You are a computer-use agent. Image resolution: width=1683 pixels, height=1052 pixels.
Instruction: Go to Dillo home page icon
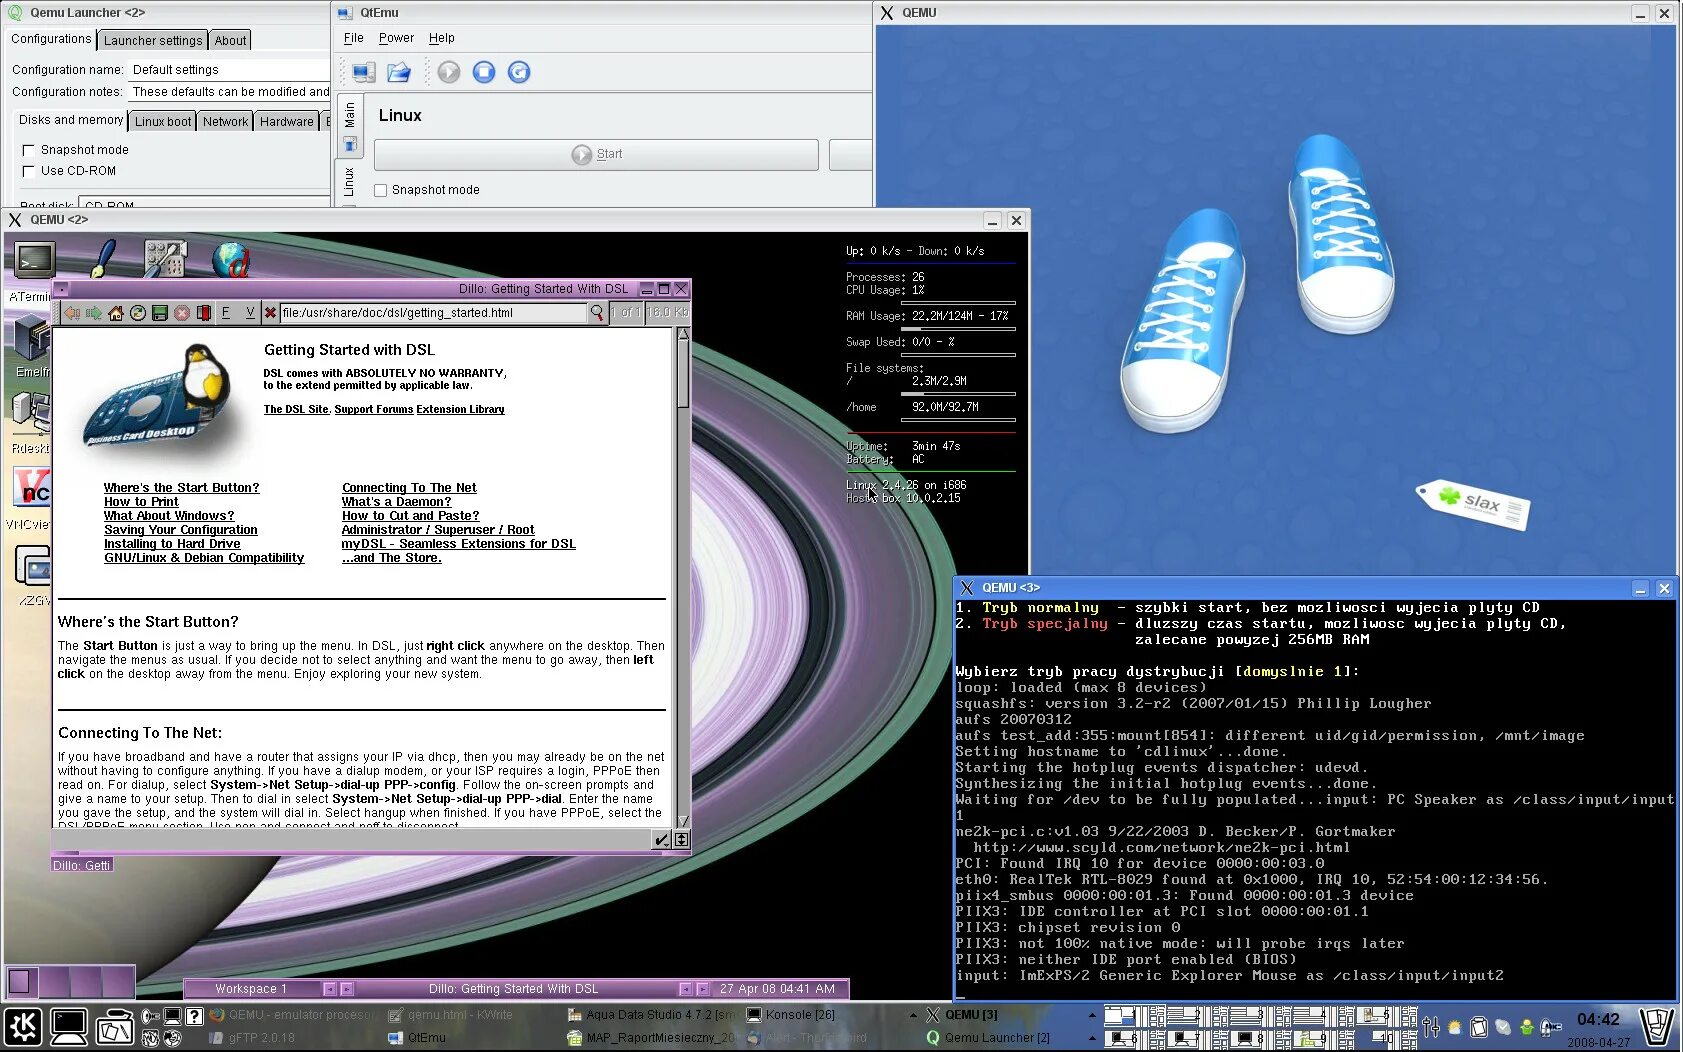(x=116, y=313)
